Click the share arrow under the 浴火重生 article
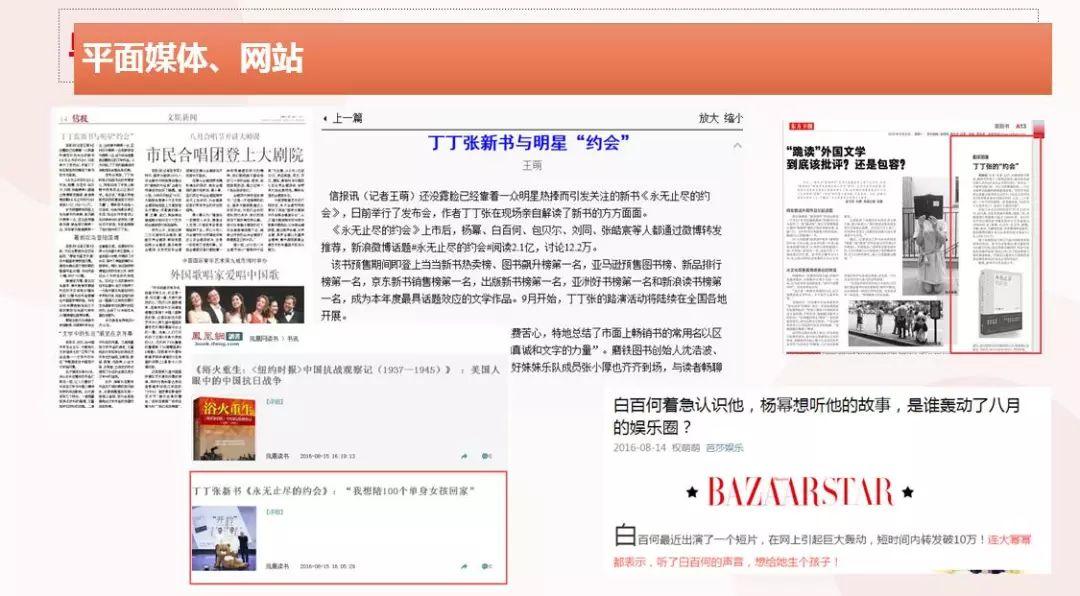This screenshot has width=1080, height=596. [464, 456]
